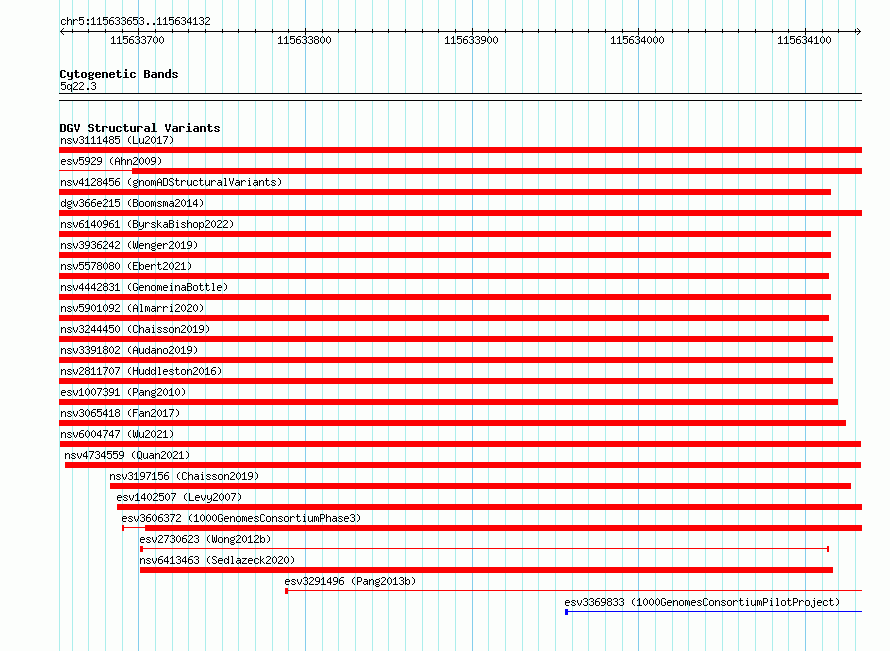Open esv3291496 (Pang2013b) label
This screenshot has width=890, height=651.
(350, 581)
